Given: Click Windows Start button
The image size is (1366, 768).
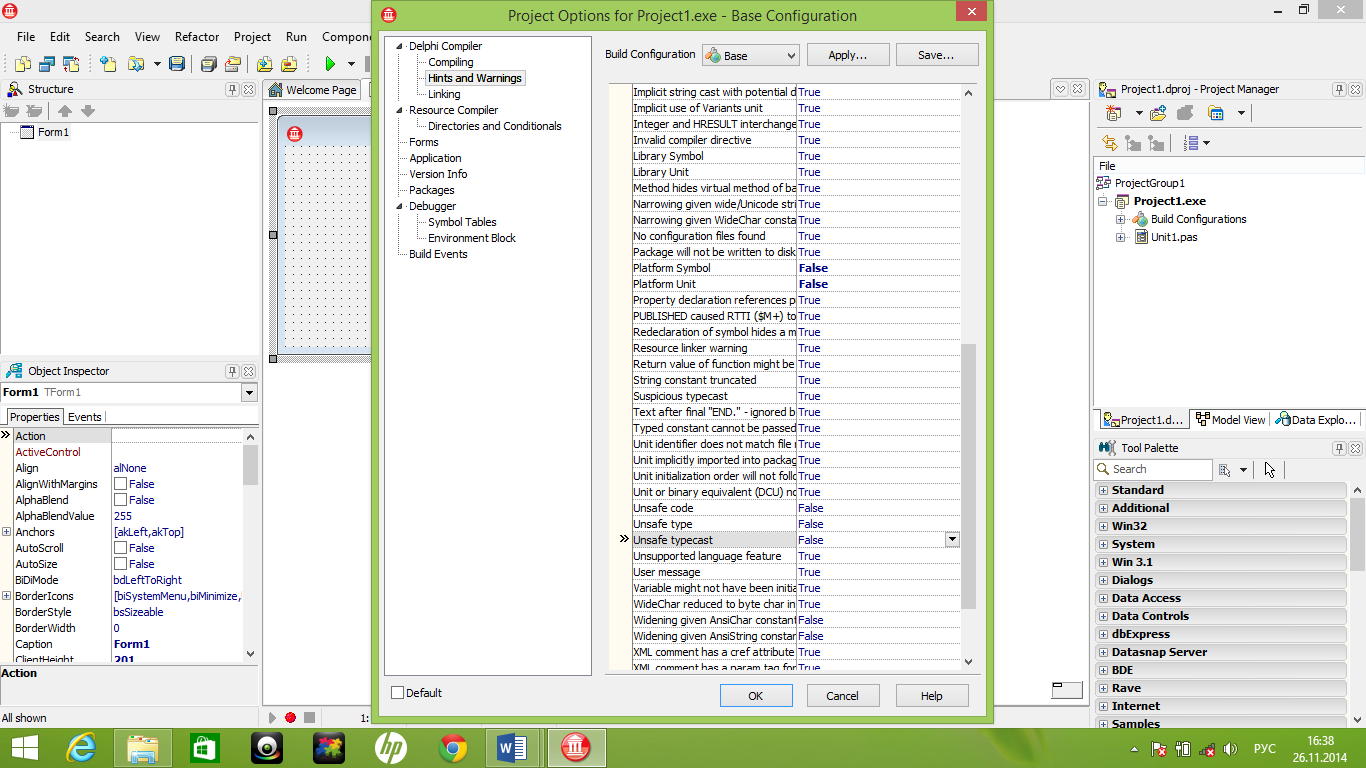Looking at the screenshot, I should [x=24, y=747].
